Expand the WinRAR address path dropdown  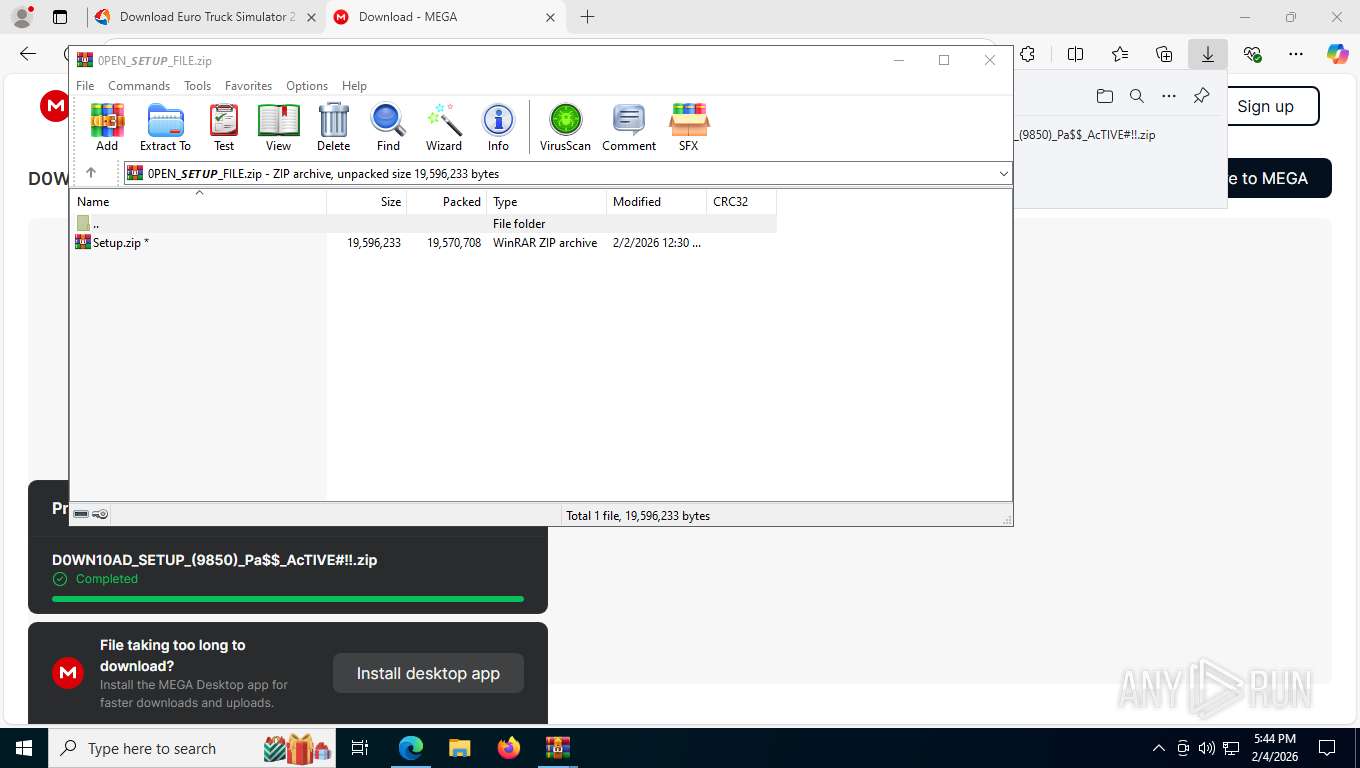tap(1003, 174)
